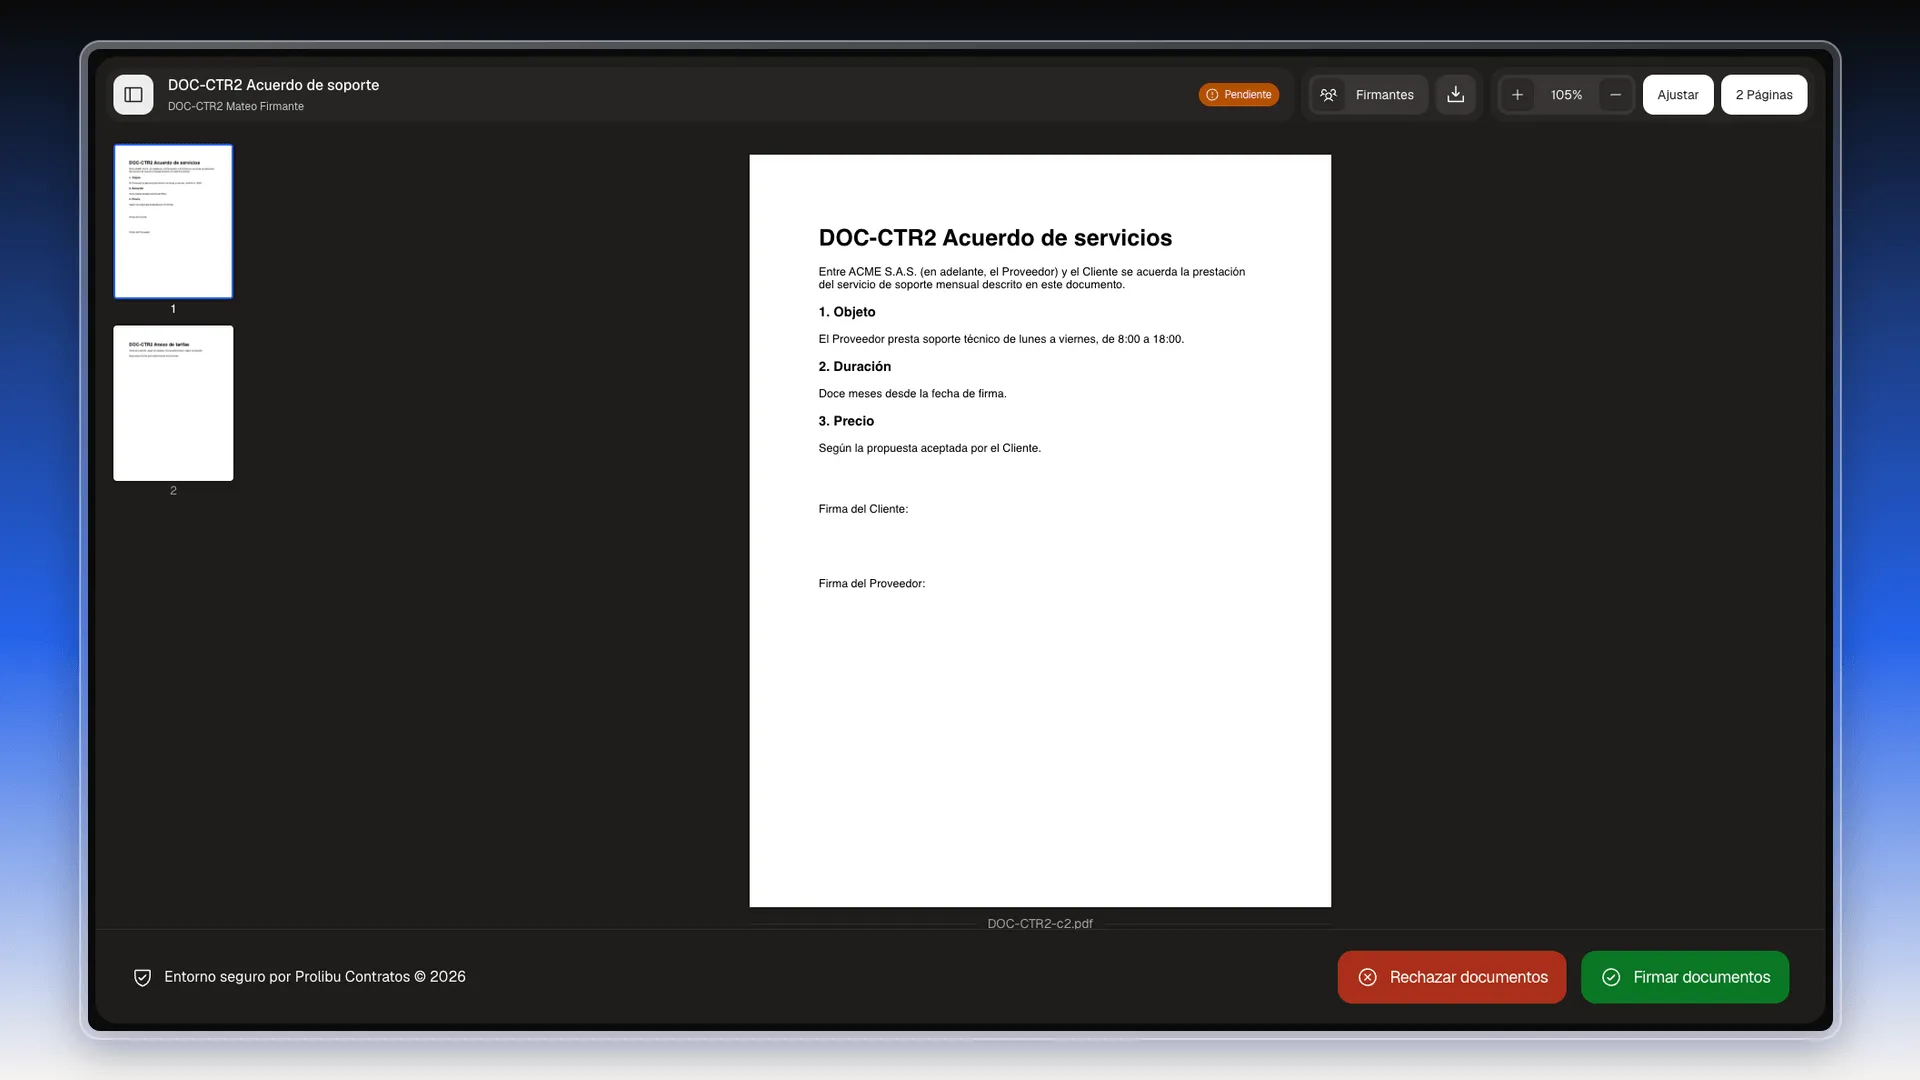
Task: Click the '2. Duración' section heading
Action: 854,366
